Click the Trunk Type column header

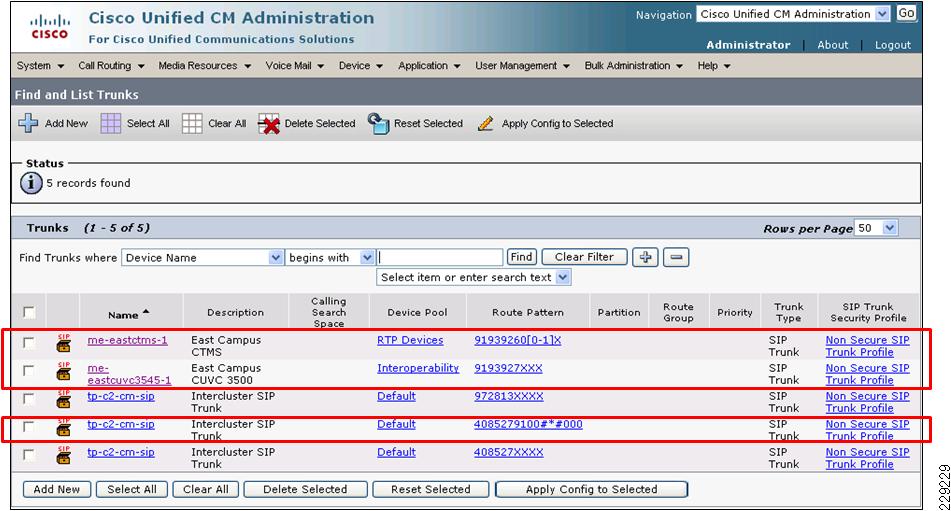788,312
